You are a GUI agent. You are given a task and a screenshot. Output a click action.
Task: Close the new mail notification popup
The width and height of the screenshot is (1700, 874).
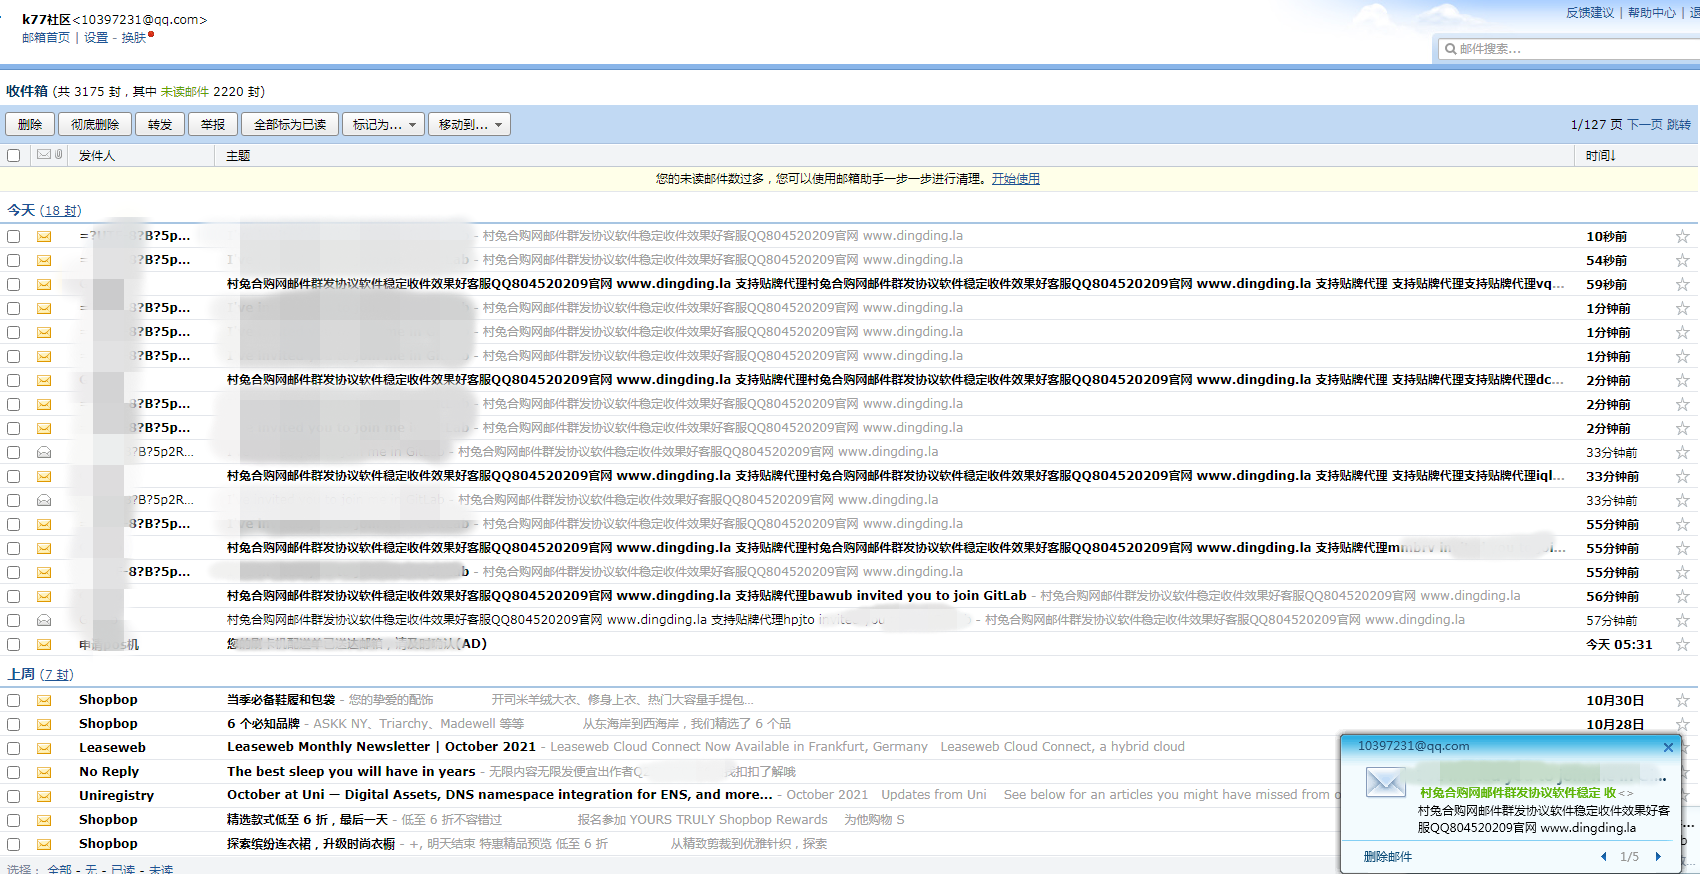1668,747
